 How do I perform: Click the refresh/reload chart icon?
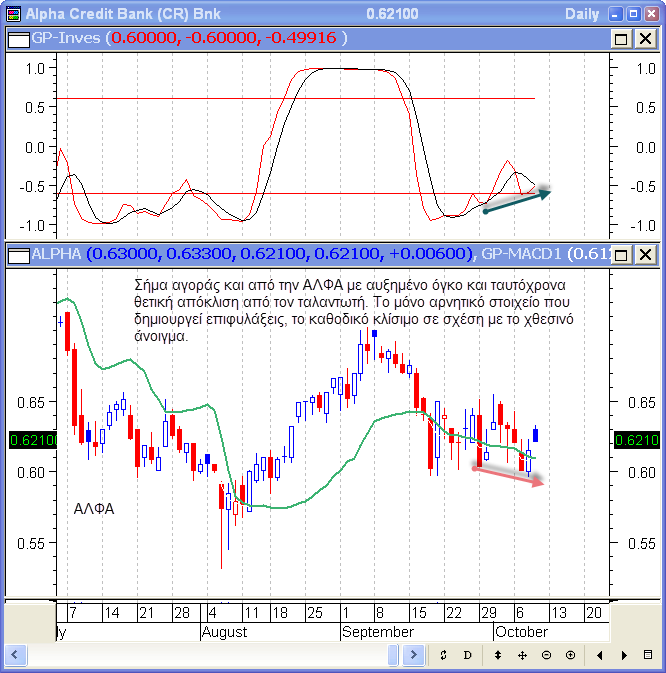[x=443, y=655]
